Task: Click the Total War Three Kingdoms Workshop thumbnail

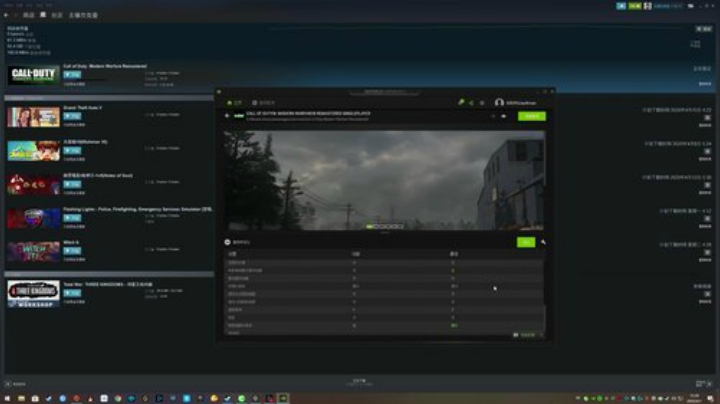Action: 34,294
